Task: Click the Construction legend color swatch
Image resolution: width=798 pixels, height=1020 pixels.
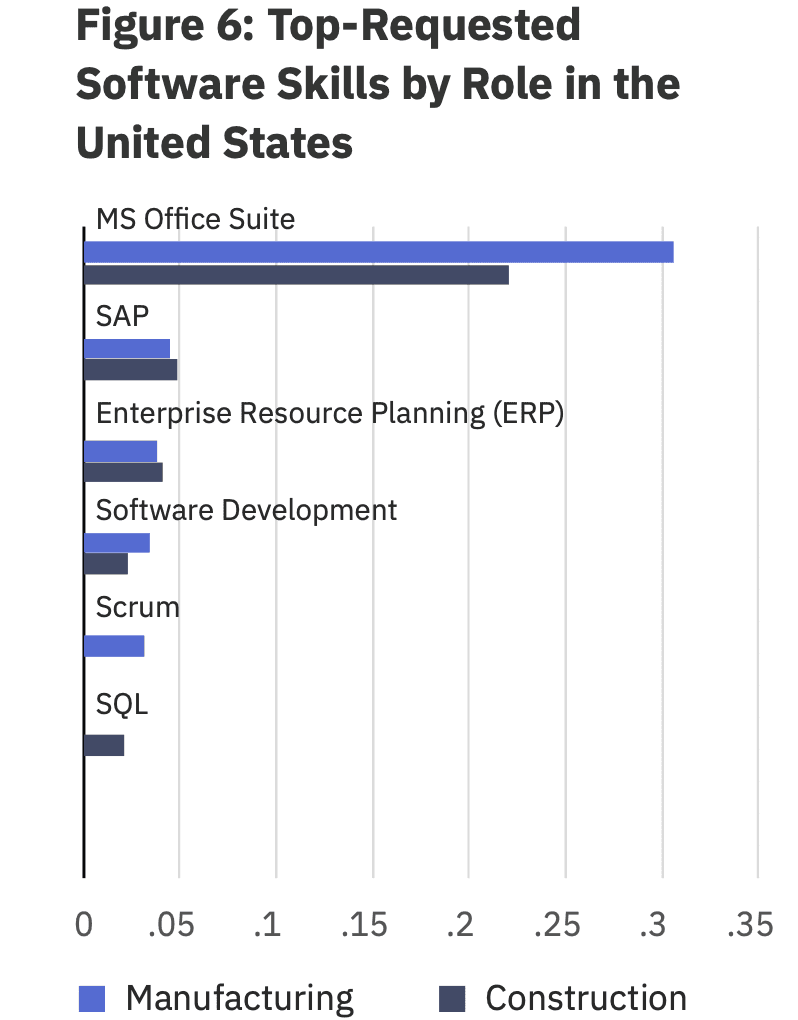Action: pyautogui.click(x=453, y=998)
